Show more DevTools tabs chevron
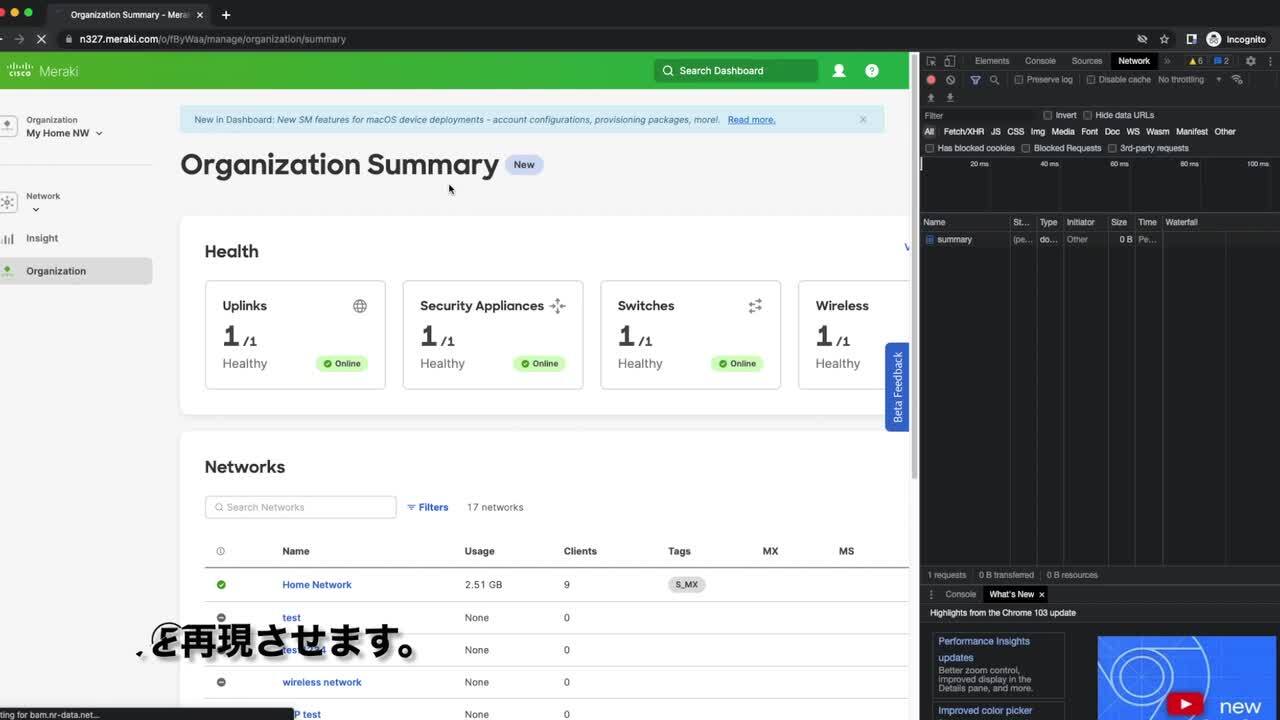The image size is (1280, 720). click(1167, 61)
